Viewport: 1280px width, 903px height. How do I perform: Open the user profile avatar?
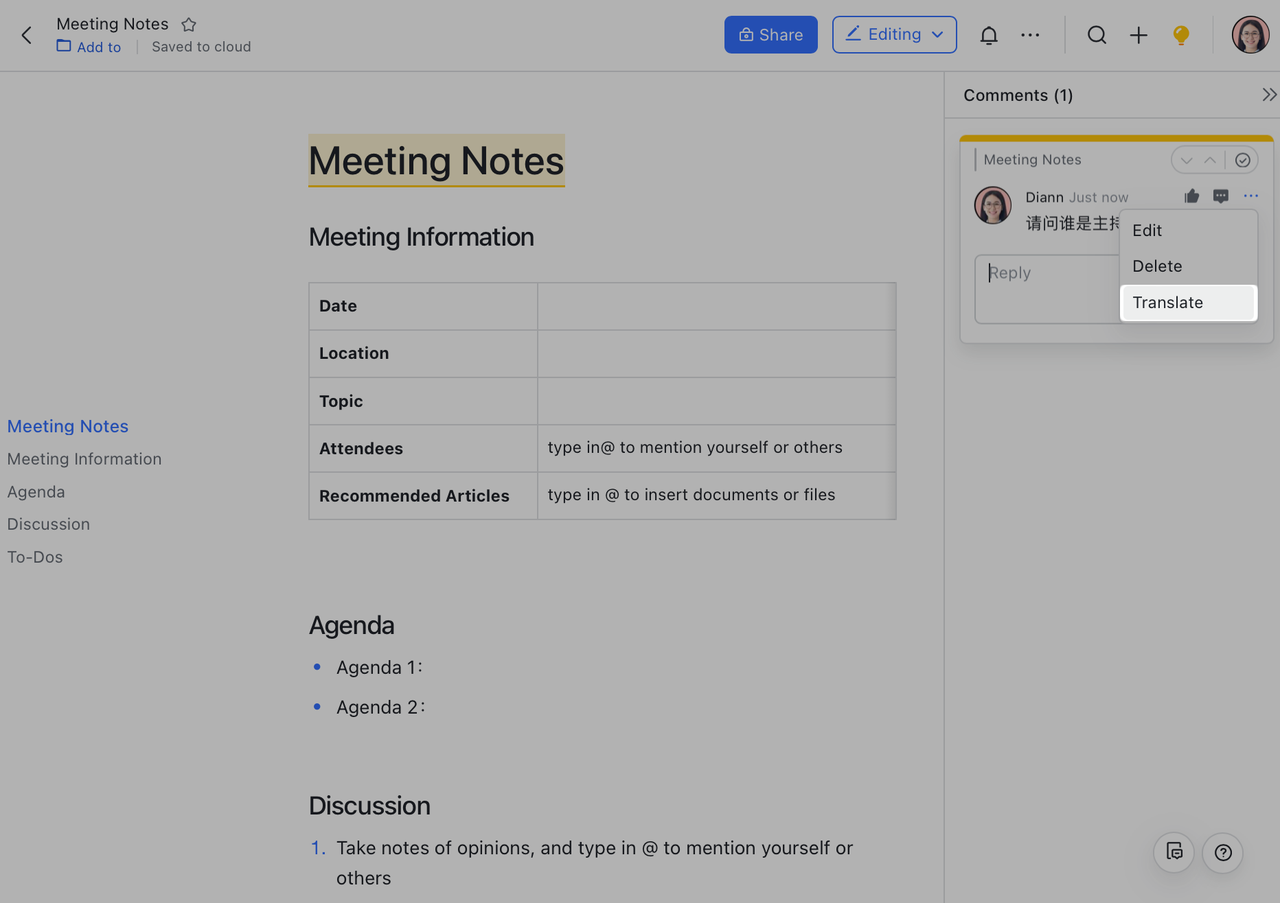(1249, 35)
